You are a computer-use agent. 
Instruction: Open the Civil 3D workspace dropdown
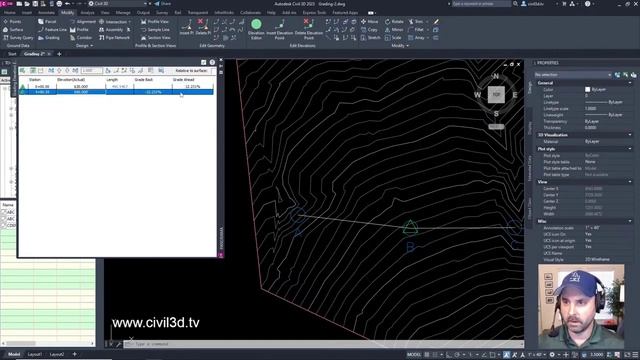click(x=118, y=4)
